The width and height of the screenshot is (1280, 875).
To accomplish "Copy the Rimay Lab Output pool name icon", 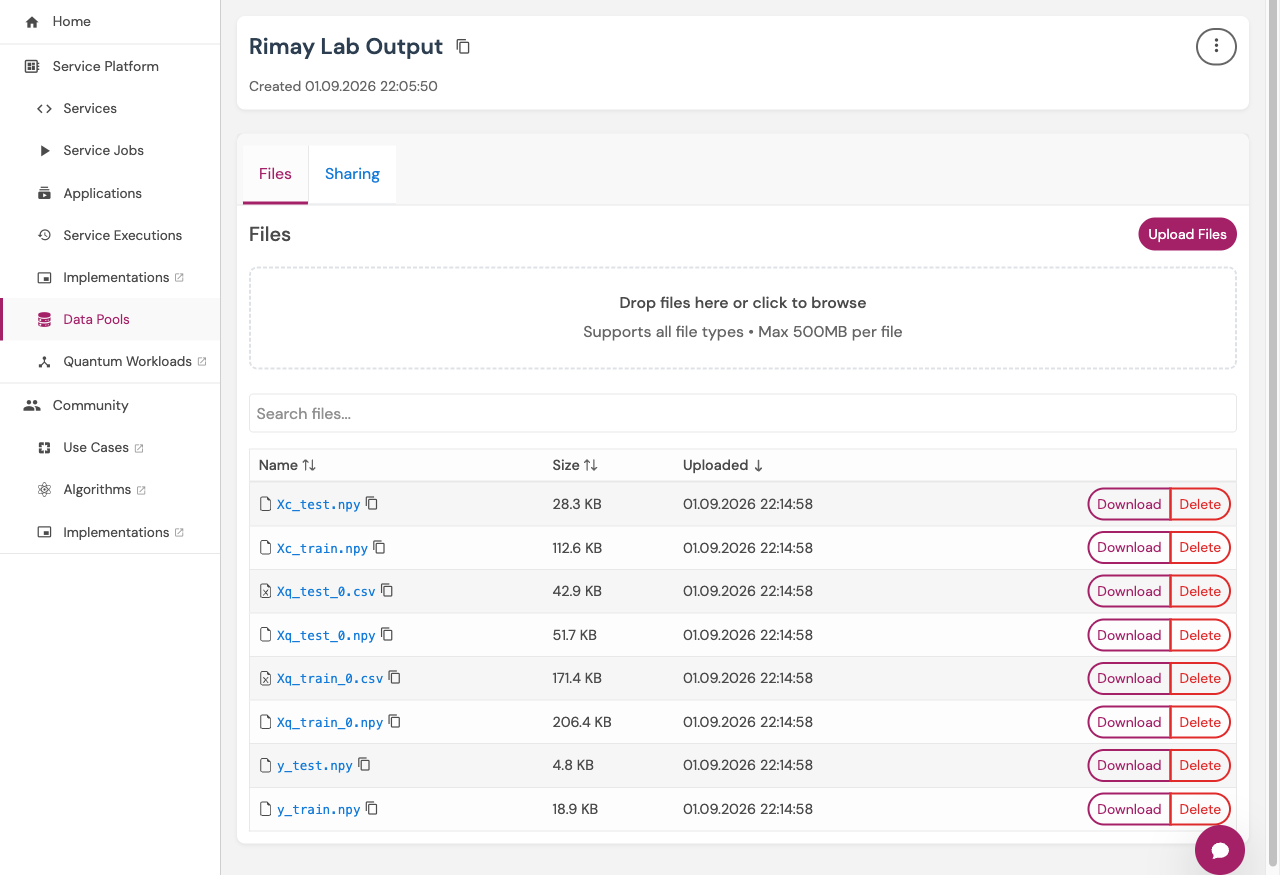I will tap(463, 47).
